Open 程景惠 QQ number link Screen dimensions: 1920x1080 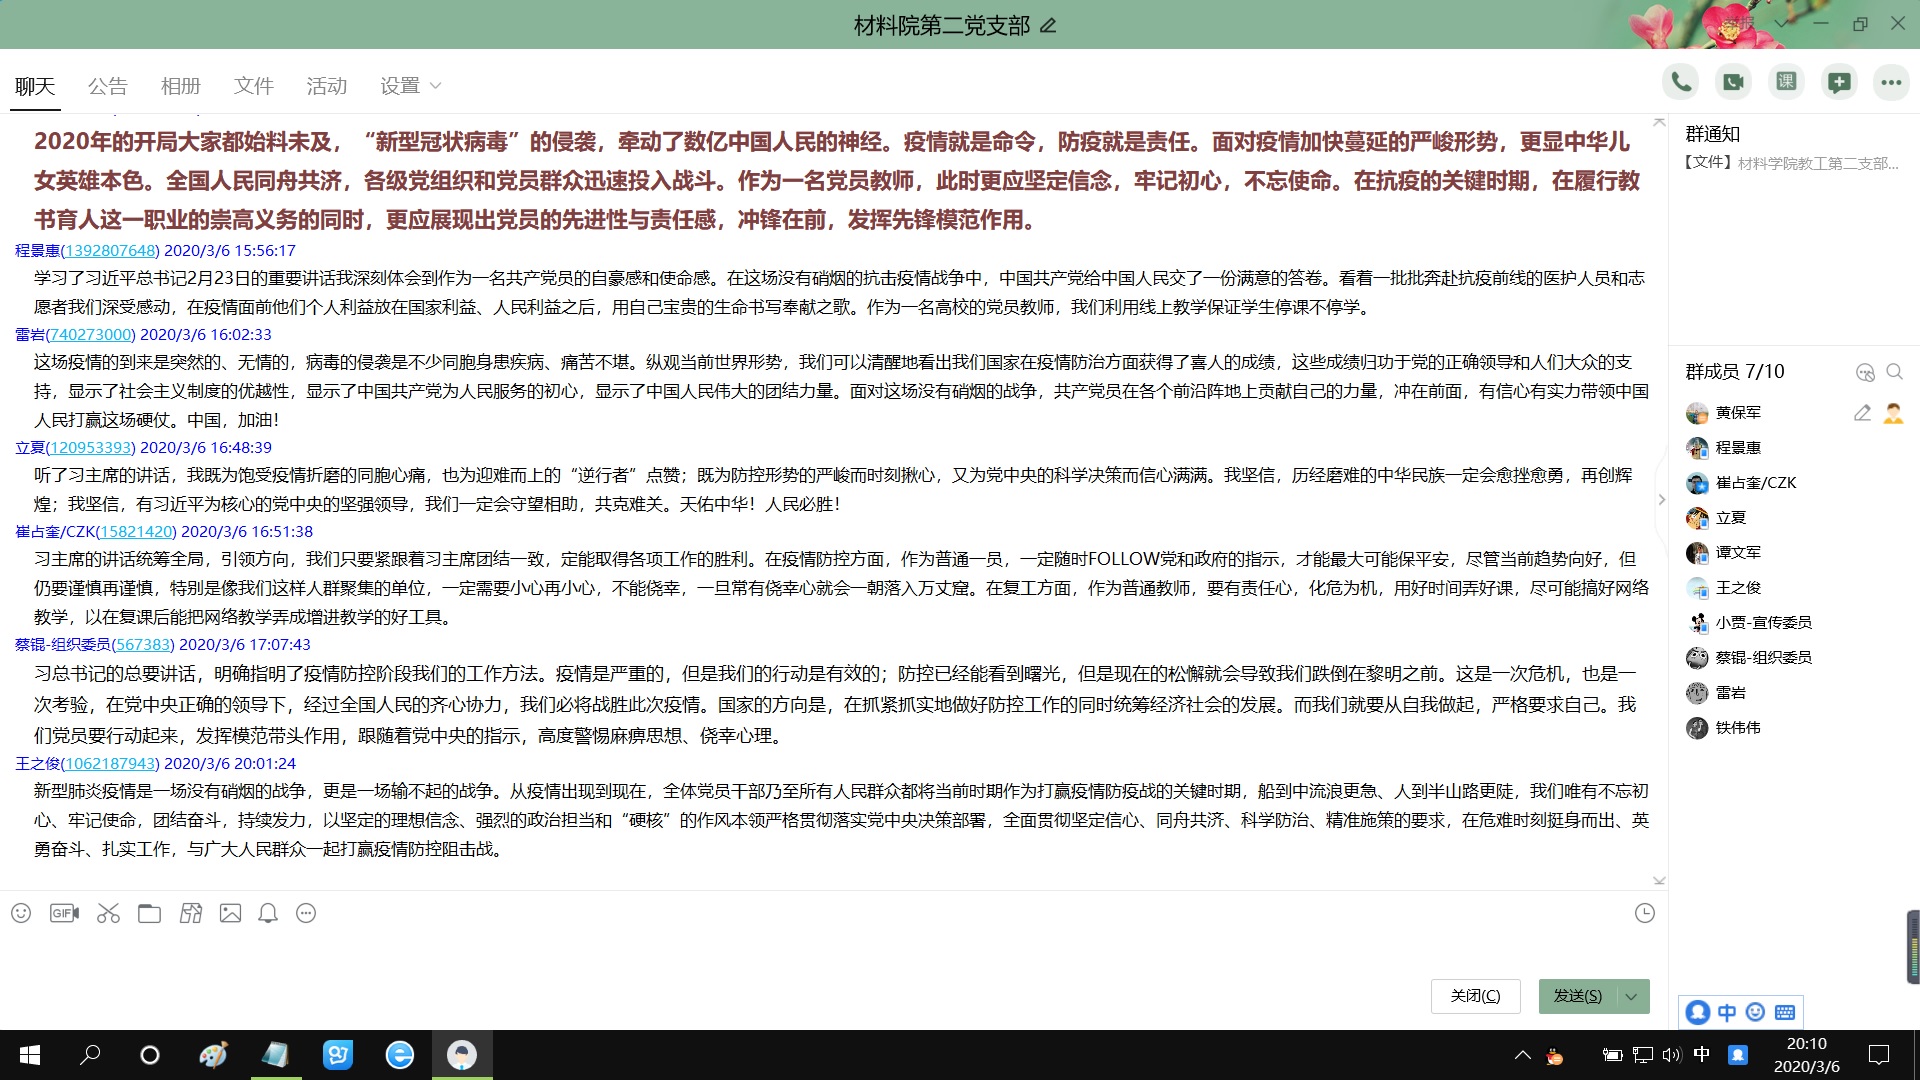(x=110, y=251)
